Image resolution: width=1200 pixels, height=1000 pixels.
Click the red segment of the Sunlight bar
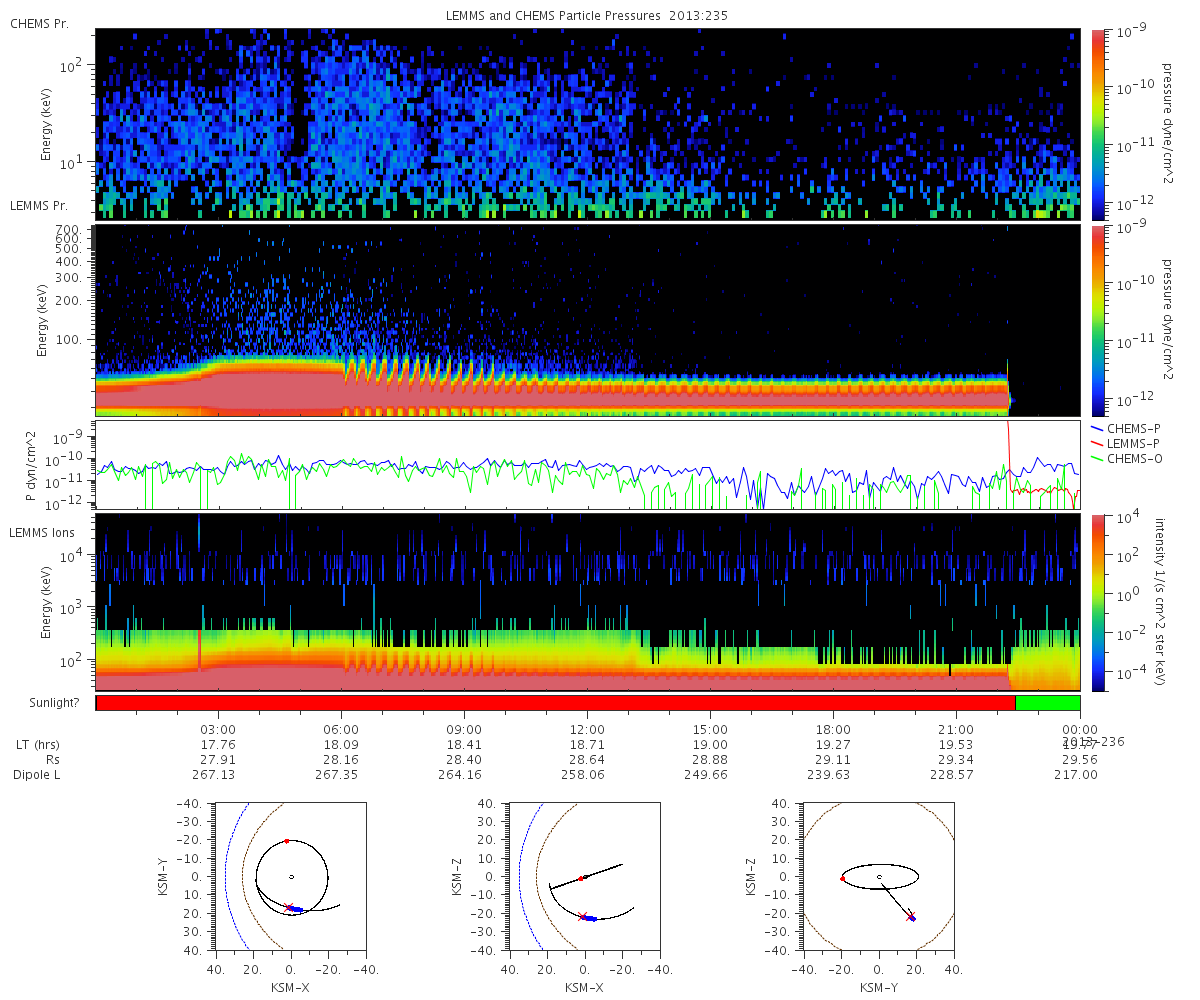[x=556, y=703]
